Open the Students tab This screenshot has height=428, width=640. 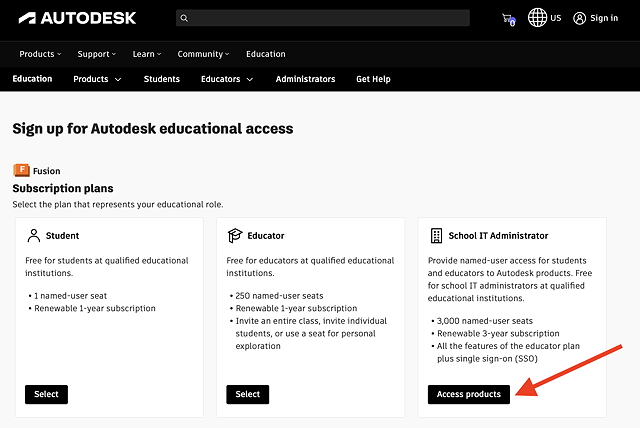[161, 79]
